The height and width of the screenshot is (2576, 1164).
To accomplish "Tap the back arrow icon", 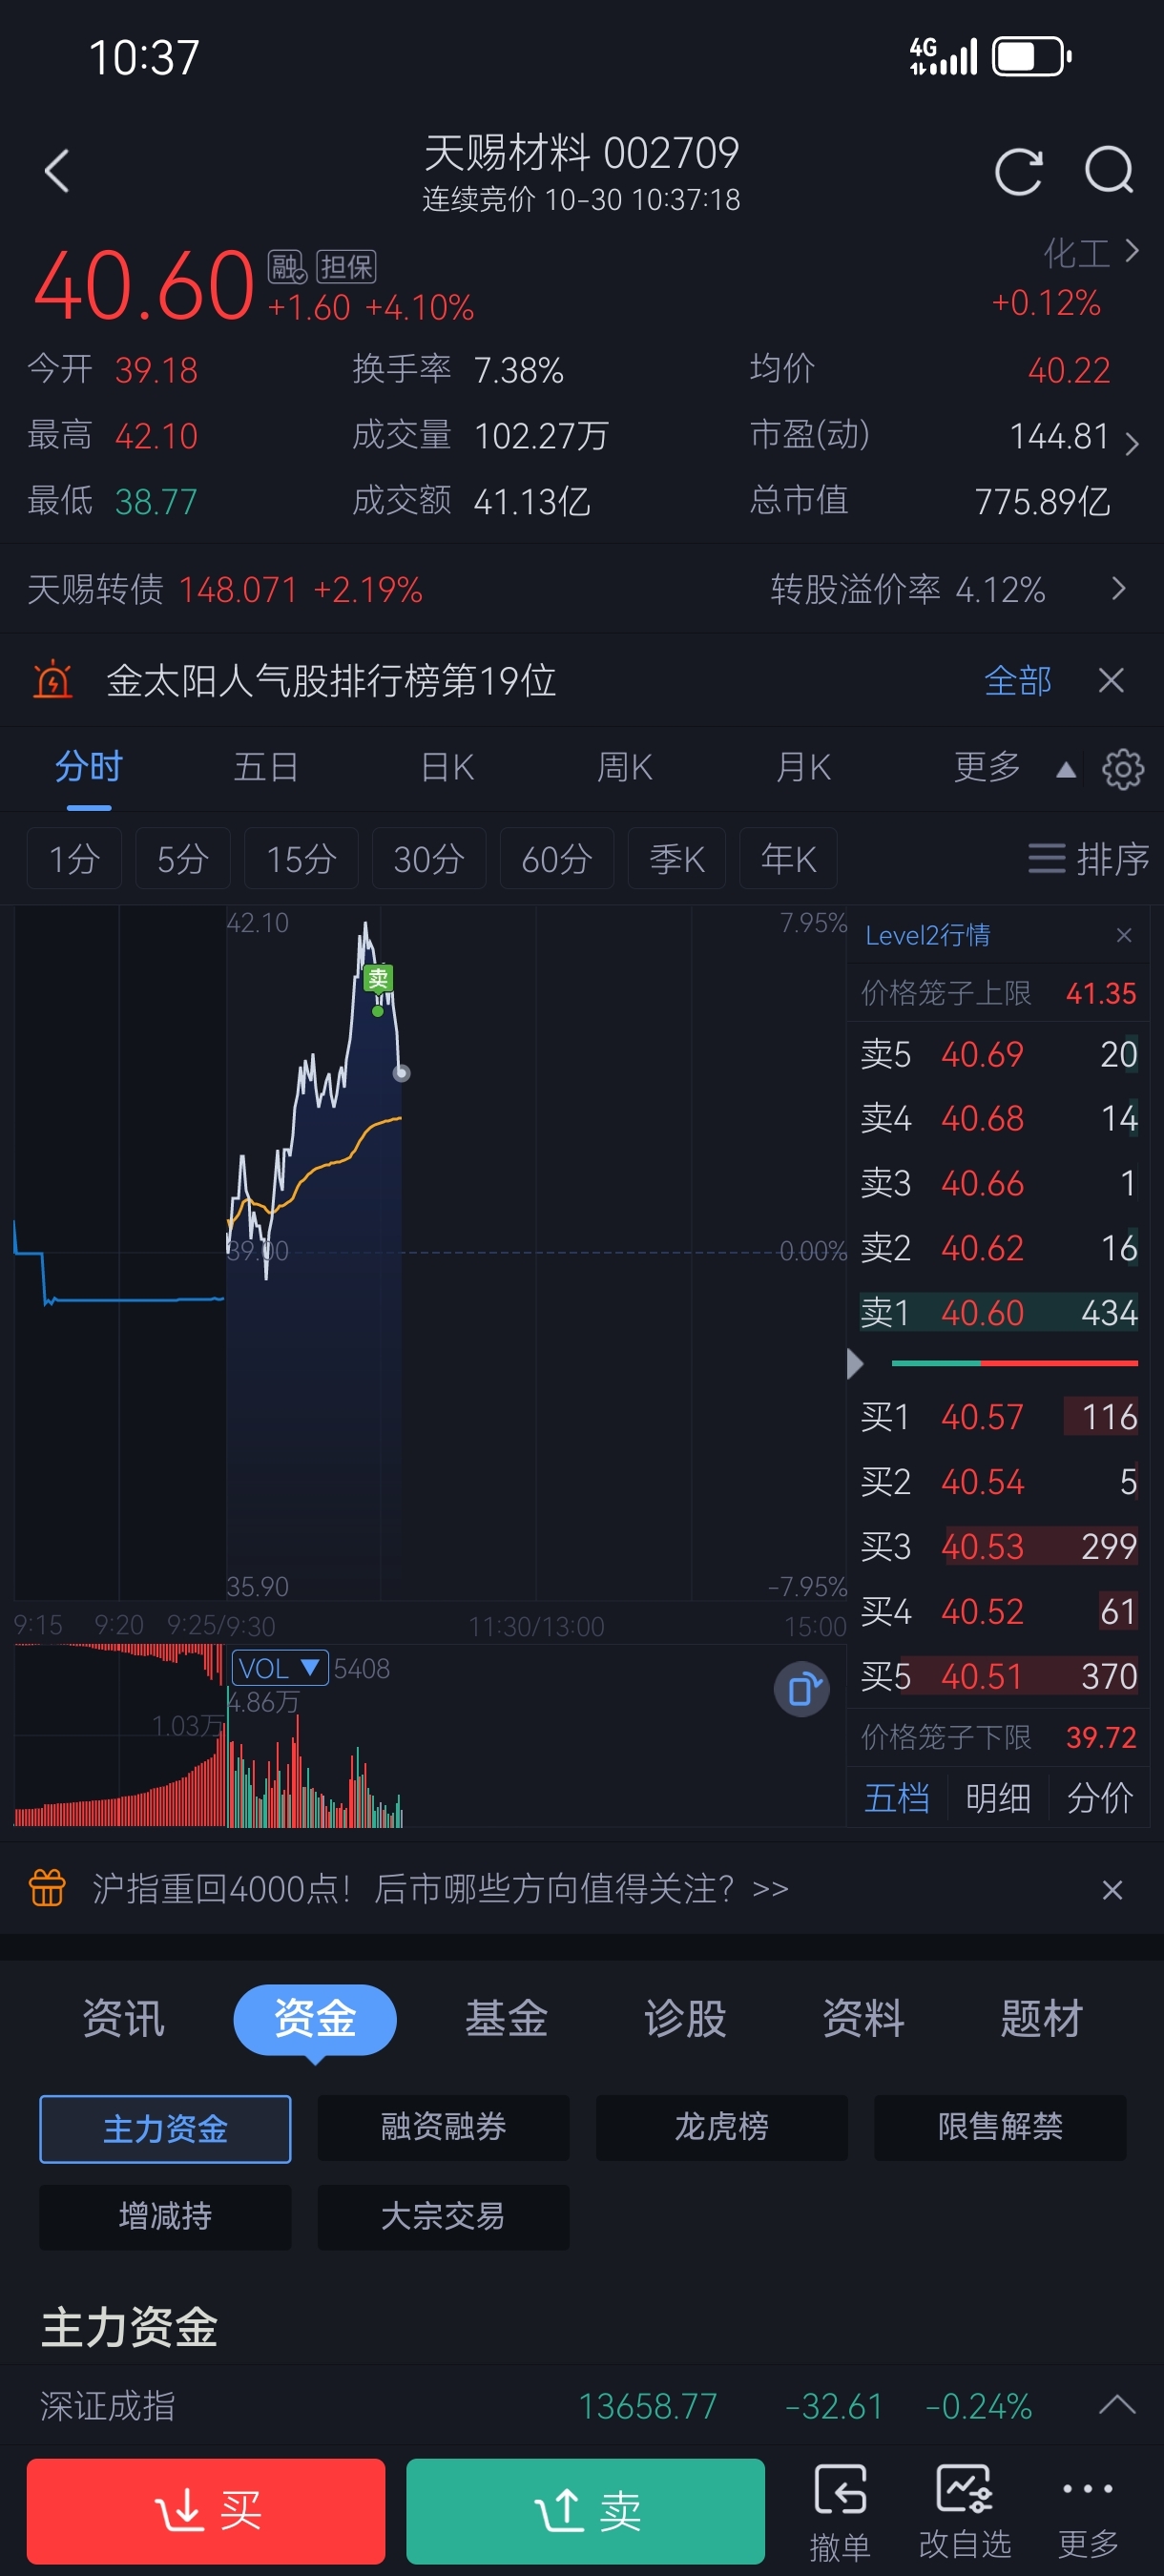I will (57, 171).
